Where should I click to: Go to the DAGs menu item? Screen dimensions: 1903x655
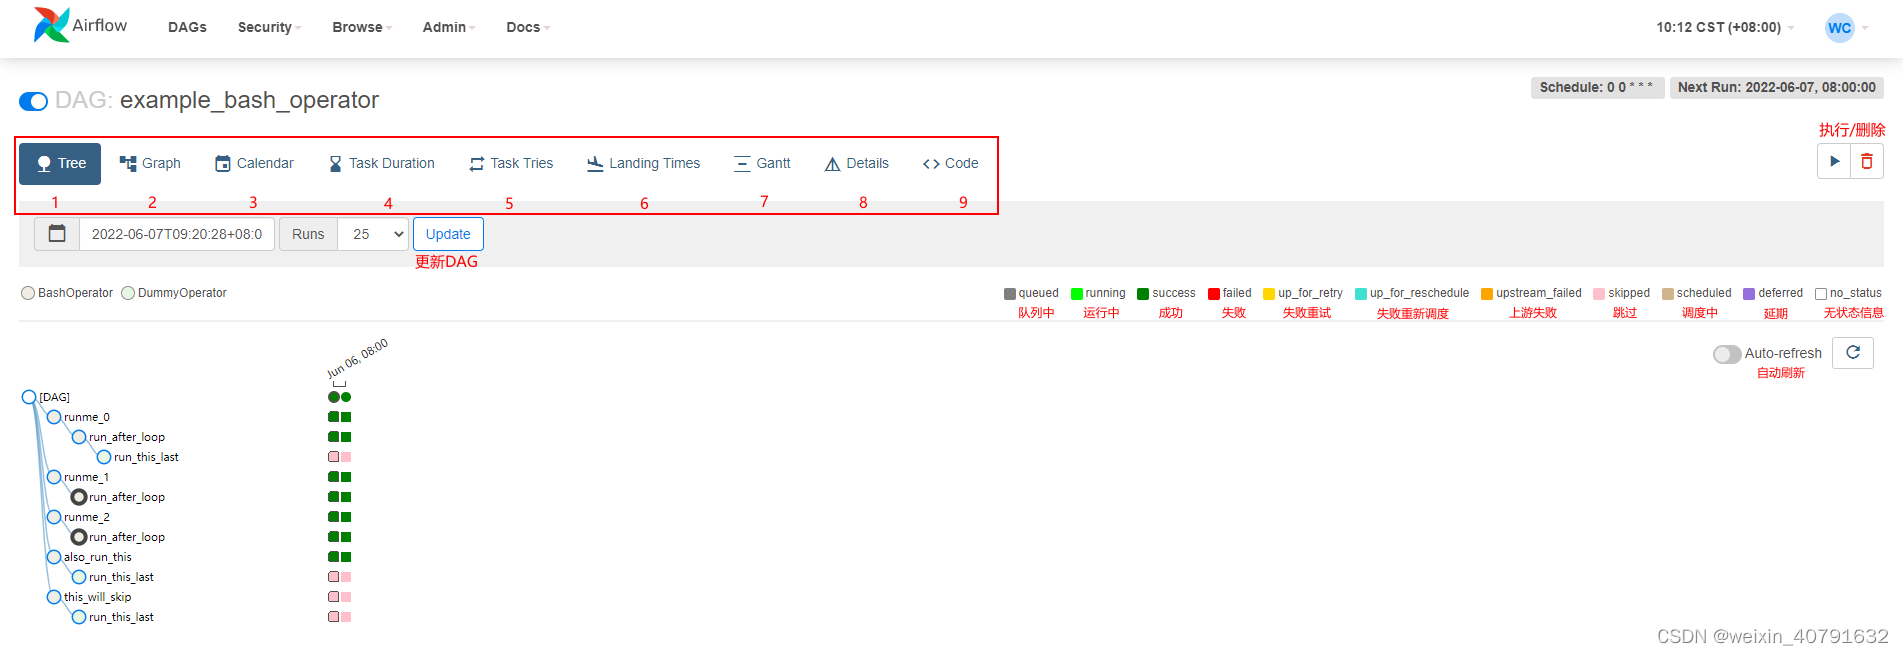[x=187, y=27]
